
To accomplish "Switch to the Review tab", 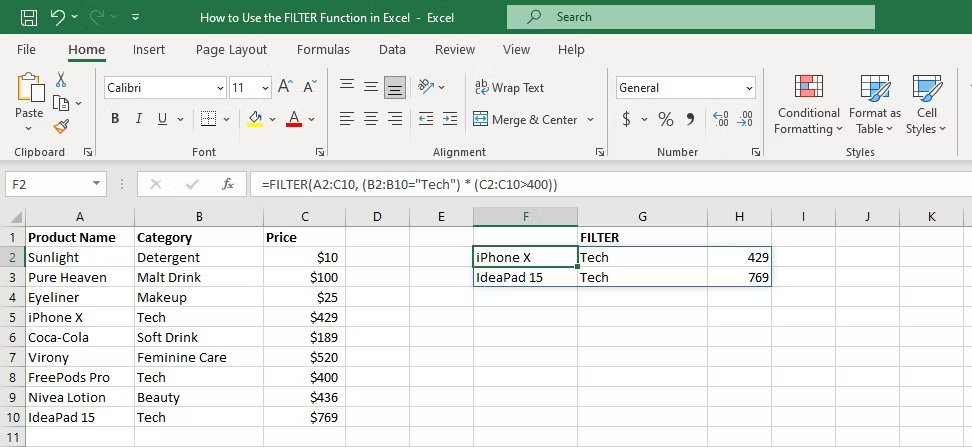I will click(x=455, y=50).
